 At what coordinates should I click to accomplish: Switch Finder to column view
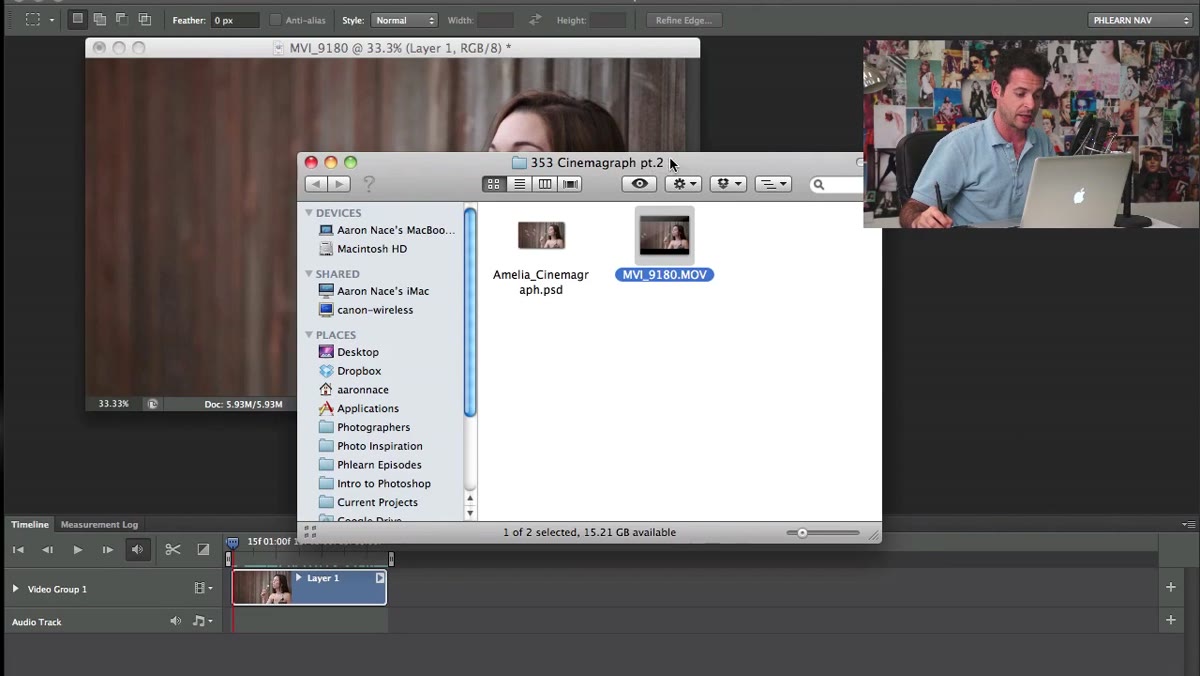[545, 184]
